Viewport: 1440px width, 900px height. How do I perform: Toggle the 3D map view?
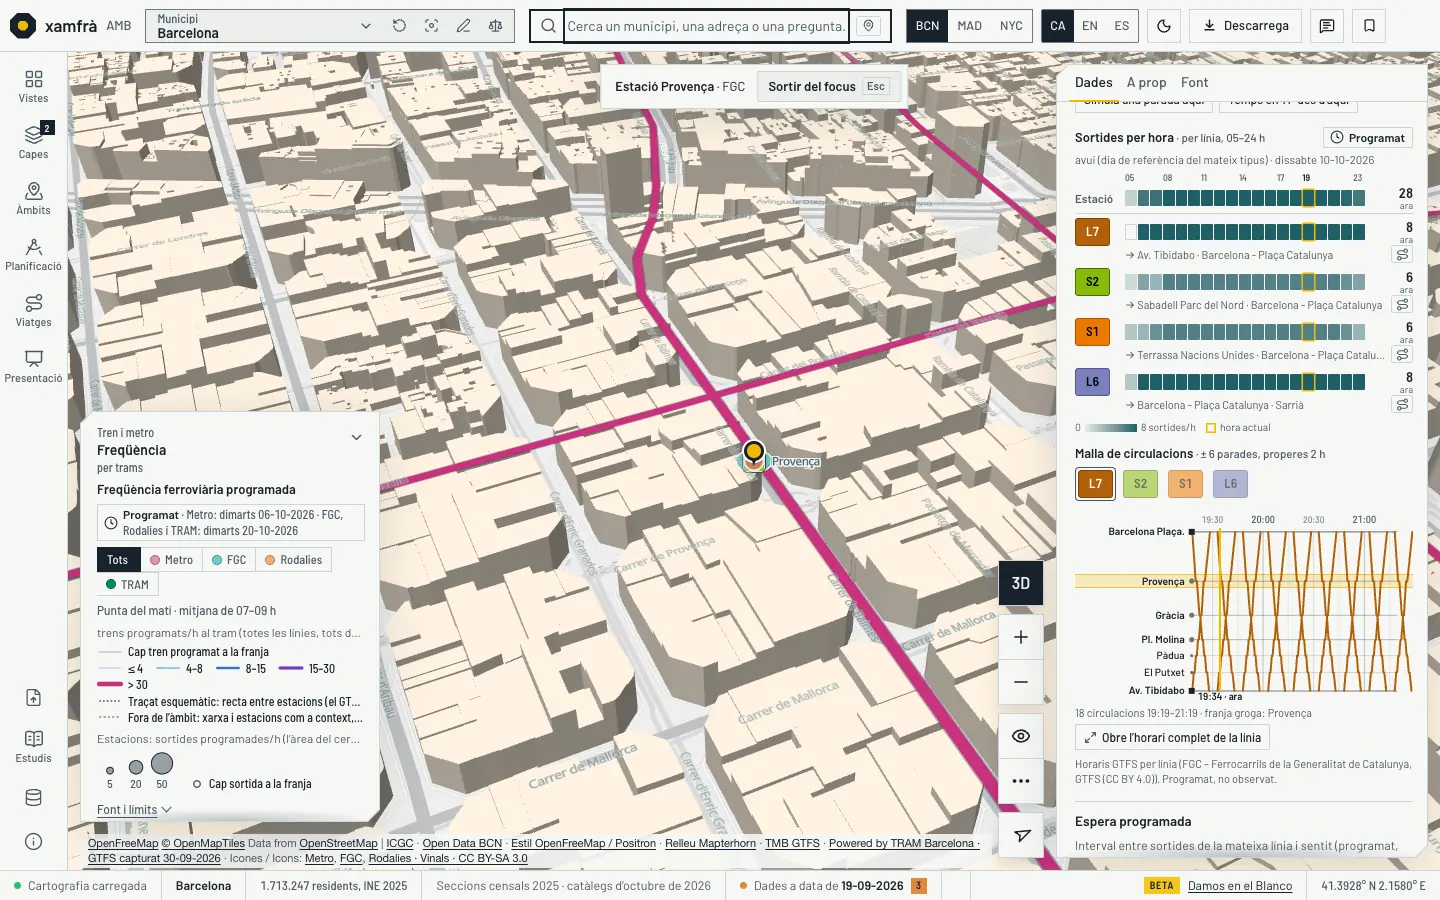[1021, 583]
